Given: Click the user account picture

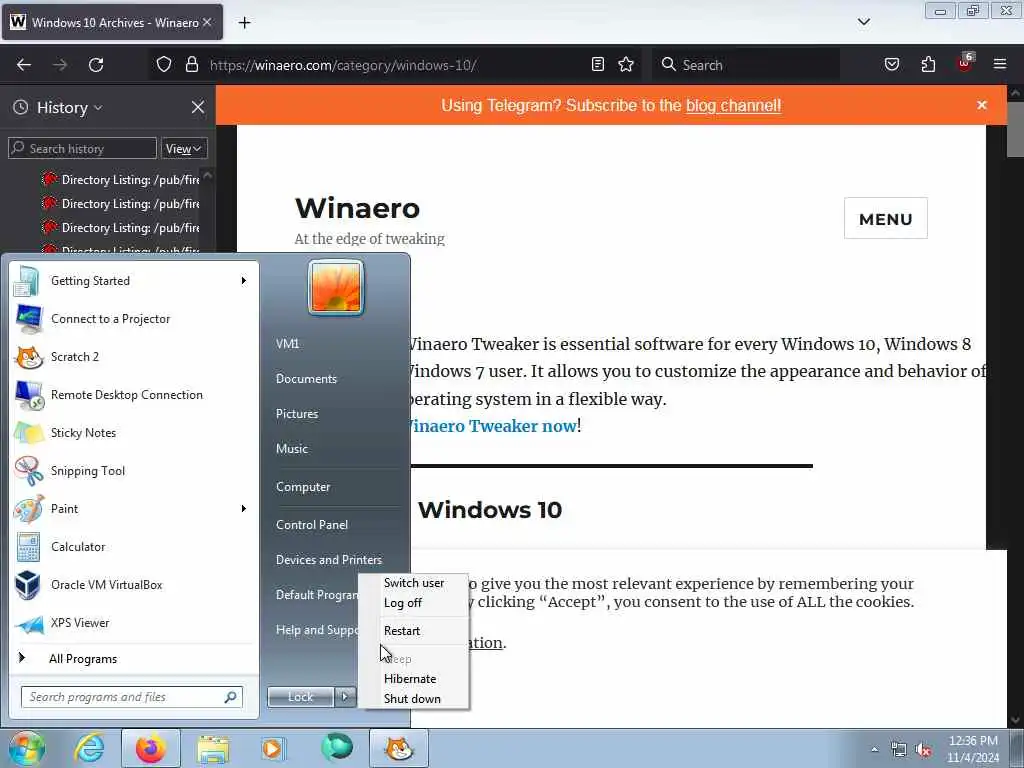Looking at the screenshot, I should click(x=336, y=287).
